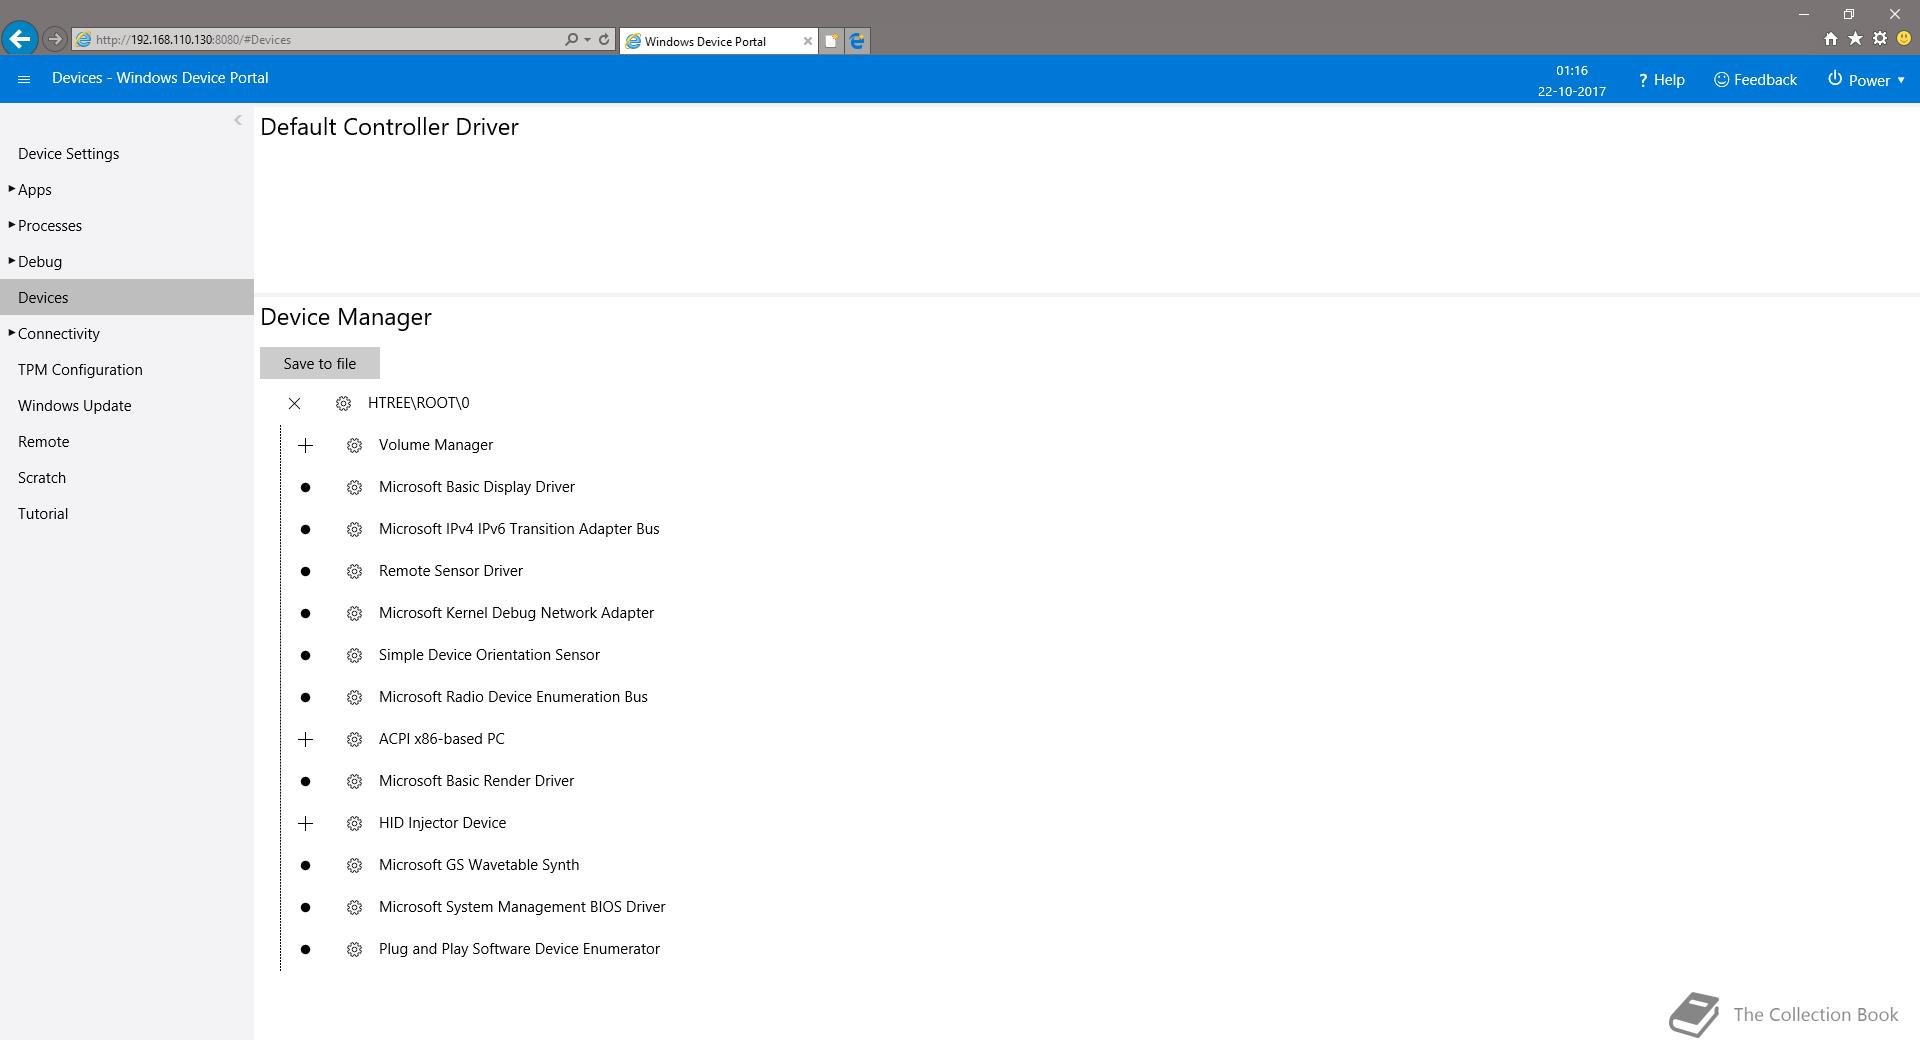
Task: Click gear for Microsoft Kernel Debug Network Adapter
Action: [354, 613]
